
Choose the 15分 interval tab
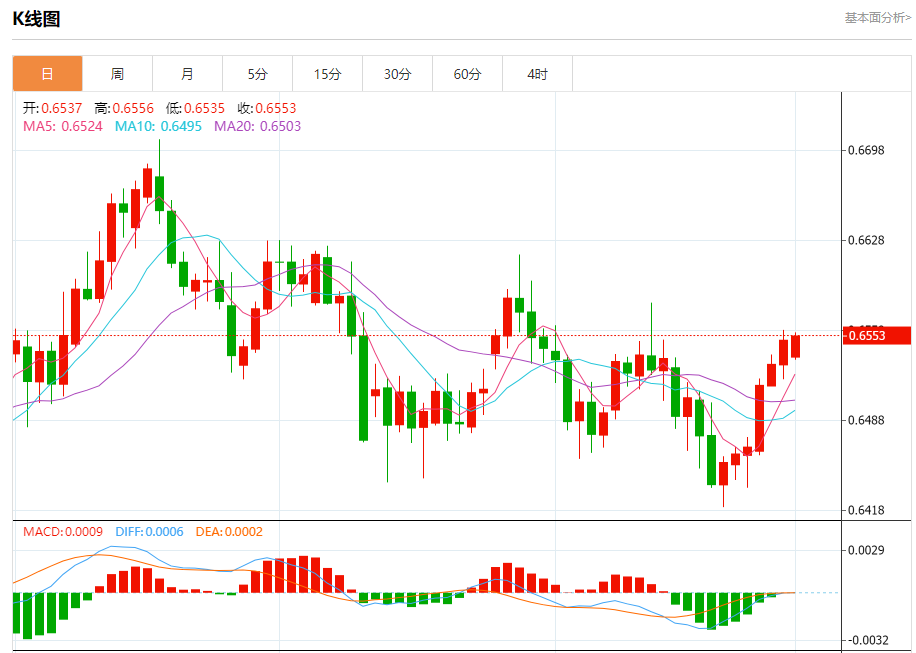[x=327, y=74]
